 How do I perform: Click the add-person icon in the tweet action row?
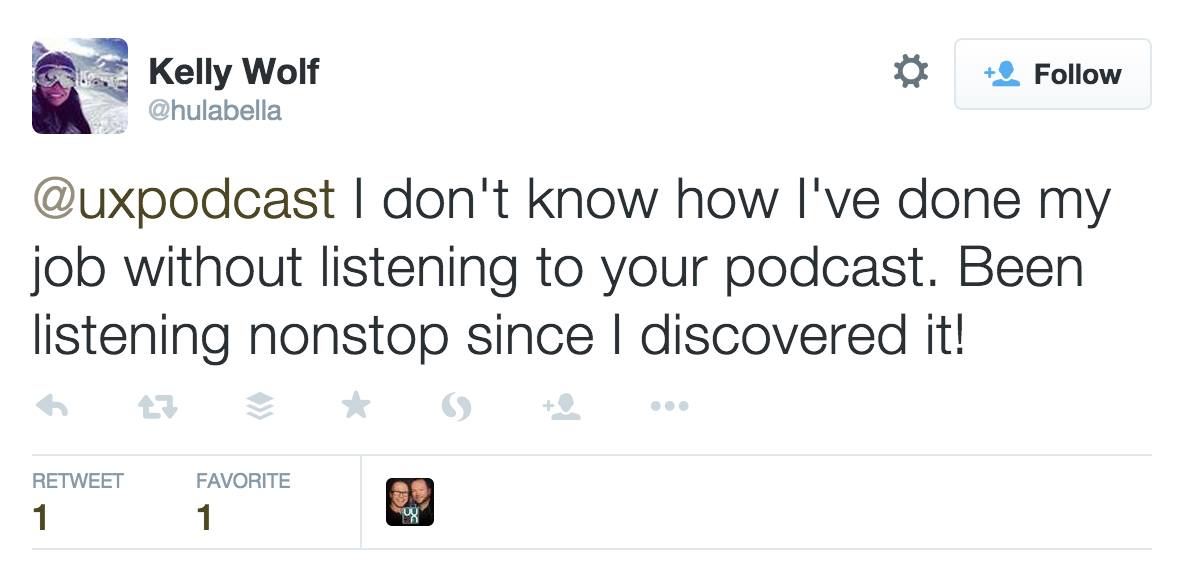click(561, 406)
